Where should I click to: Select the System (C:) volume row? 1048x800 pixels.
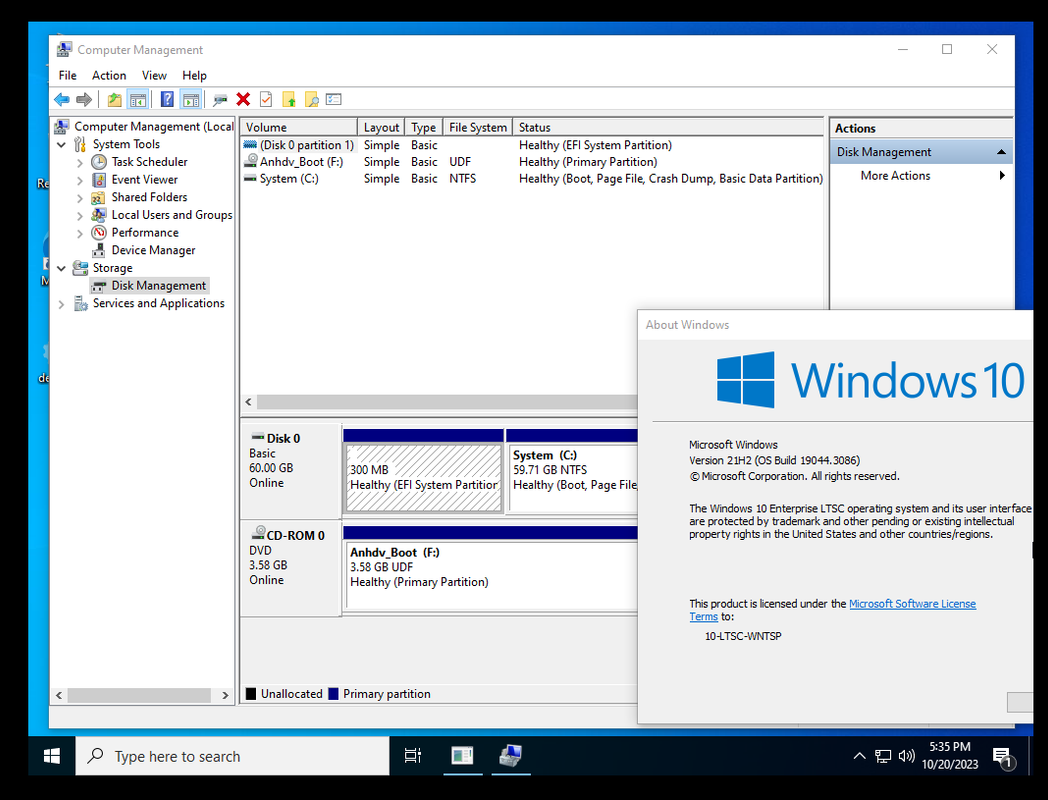(532, 178)
